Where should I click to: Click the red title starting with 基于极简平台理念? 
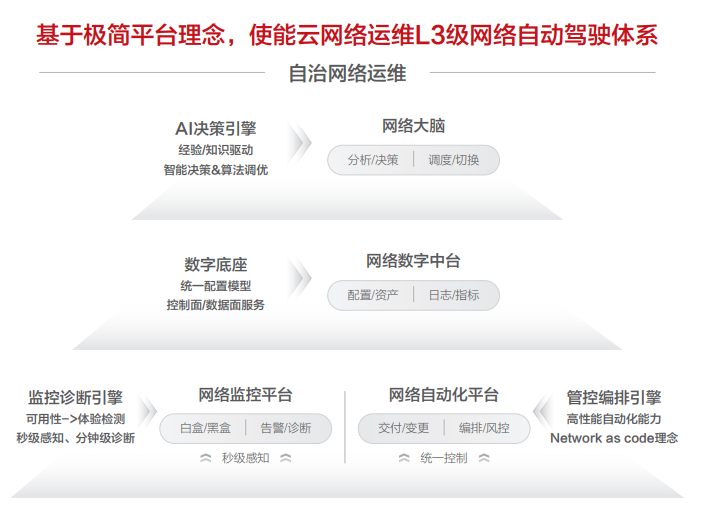click(x=347, y=35)
